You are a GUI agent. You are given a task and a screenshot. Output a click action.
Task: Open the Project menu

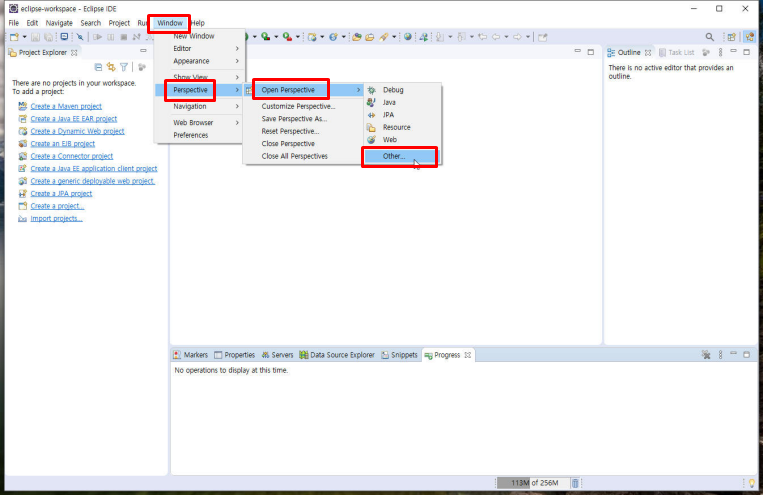click(x=119, y=23)
